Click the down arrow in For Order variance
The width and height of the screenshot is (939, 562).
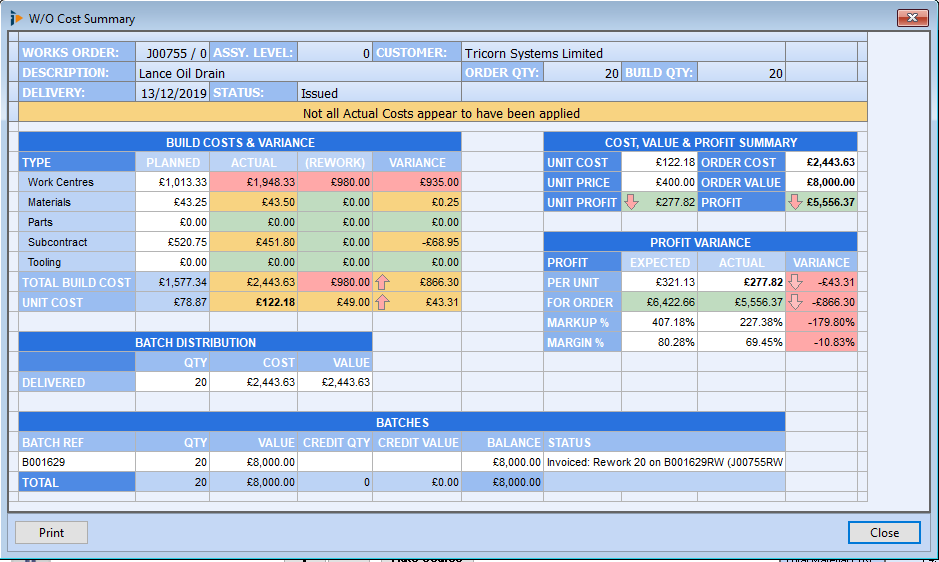(x=795, y=303)
